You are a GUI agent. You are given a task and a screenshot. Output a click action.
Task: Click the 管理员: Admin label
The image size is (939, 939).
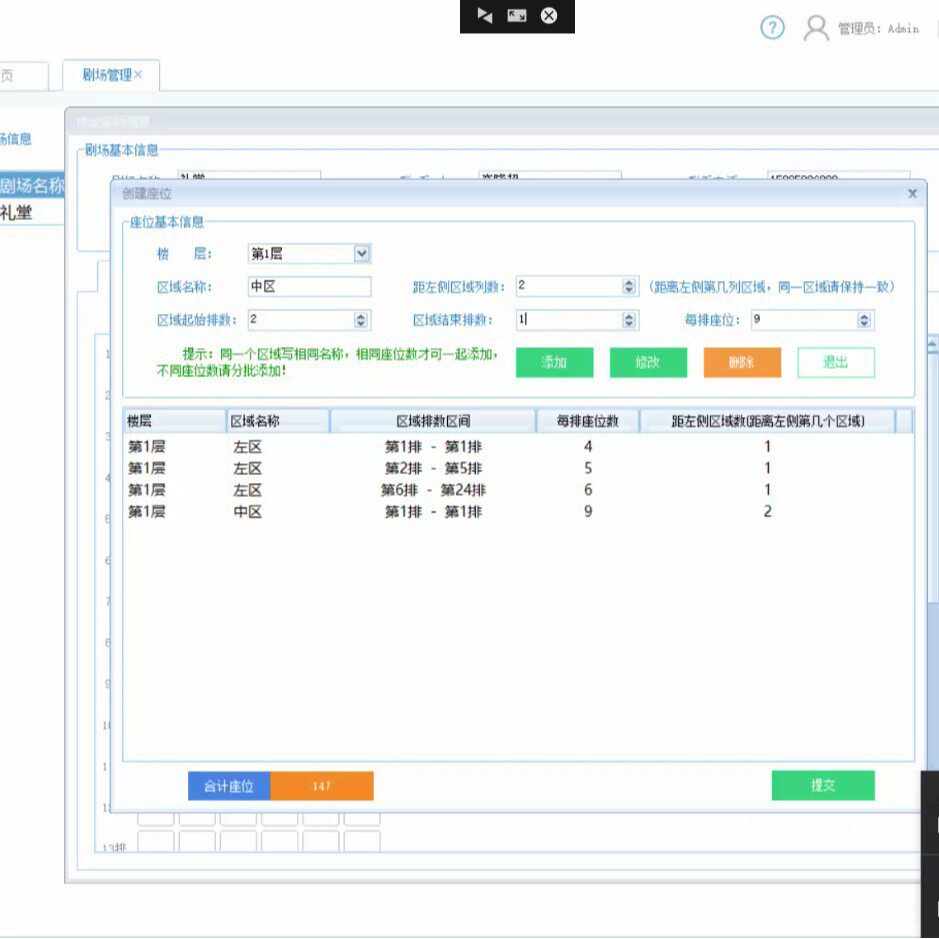878,29
